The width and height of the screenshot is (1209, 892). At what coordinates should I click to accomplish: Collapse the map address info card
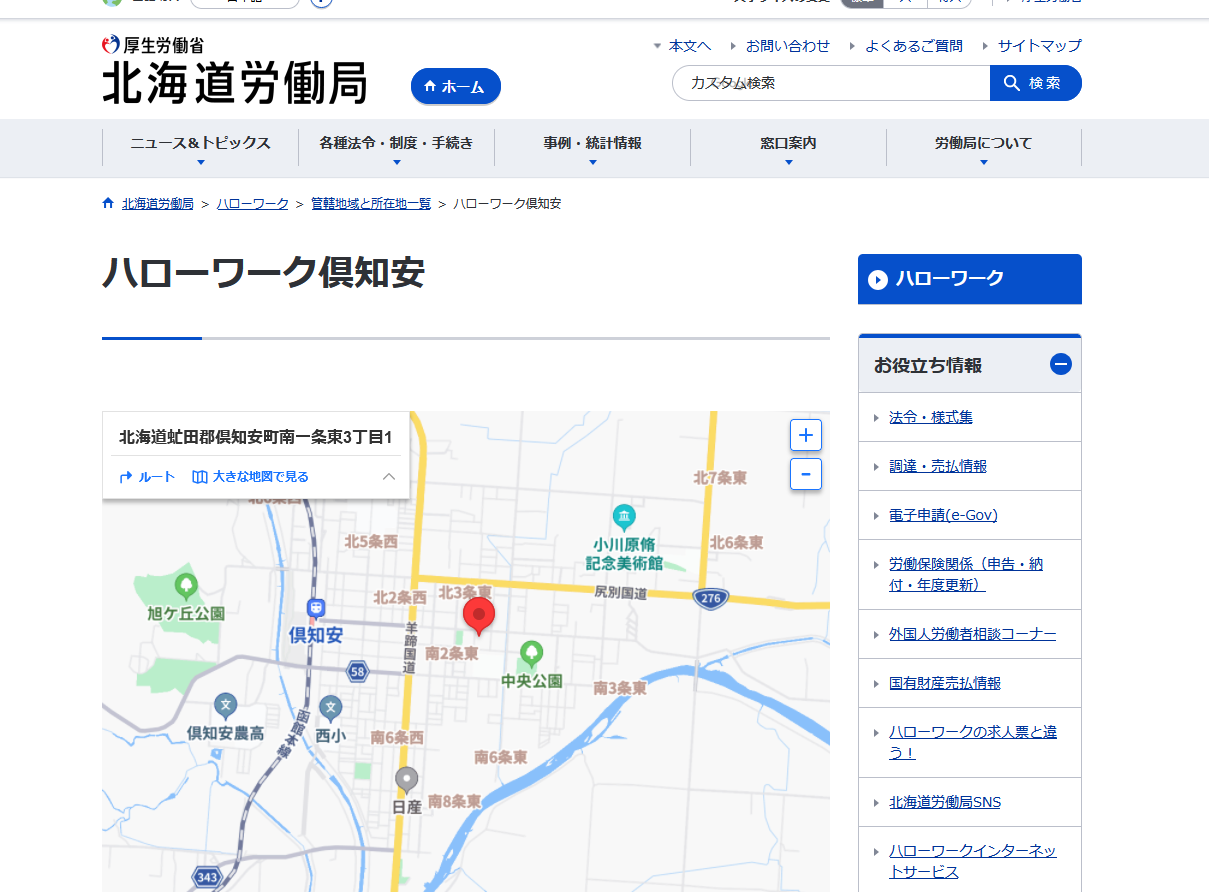(x=389, y=477)
